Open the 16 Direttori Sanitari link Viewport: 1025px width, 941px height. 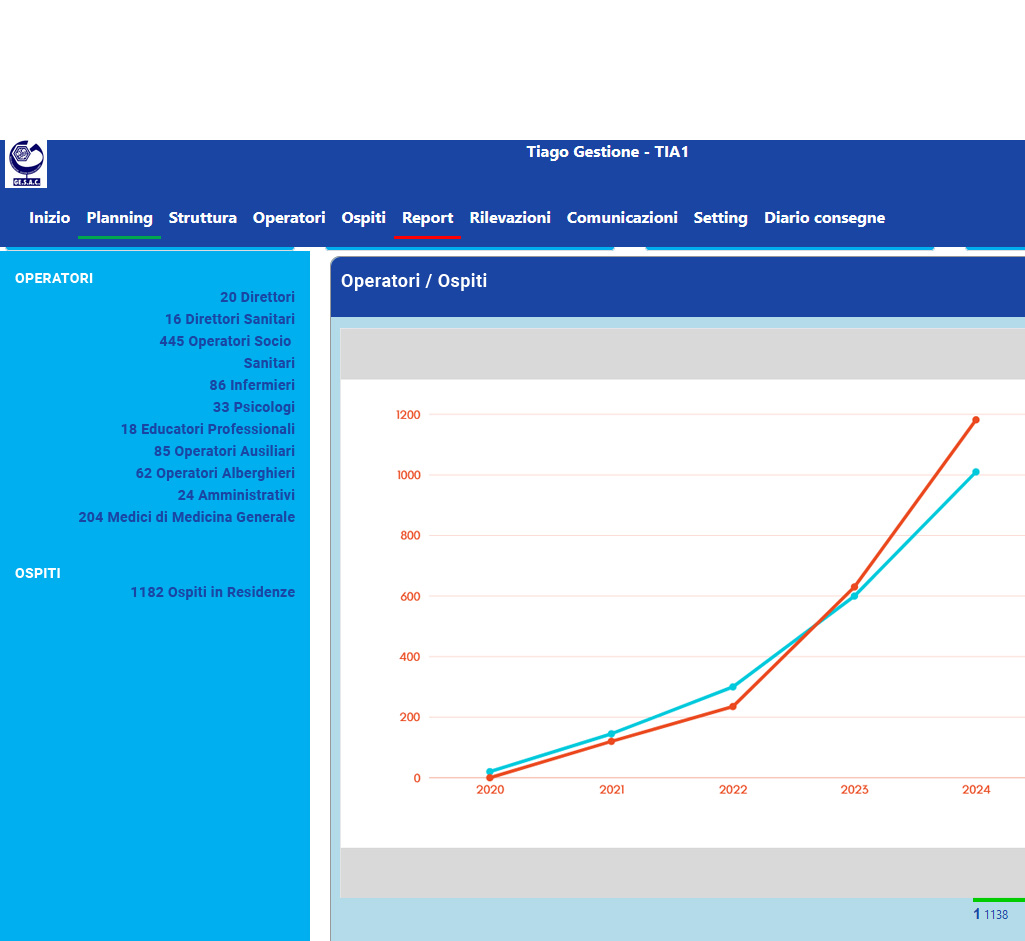230,319
